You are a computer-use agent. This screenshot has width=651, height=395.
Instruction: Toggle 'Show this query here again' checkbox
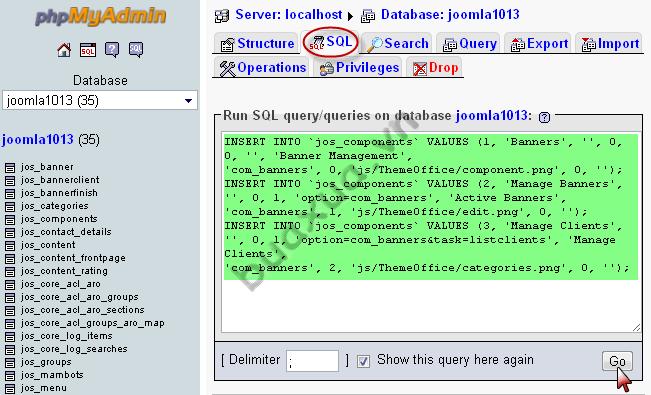point(363,361)
